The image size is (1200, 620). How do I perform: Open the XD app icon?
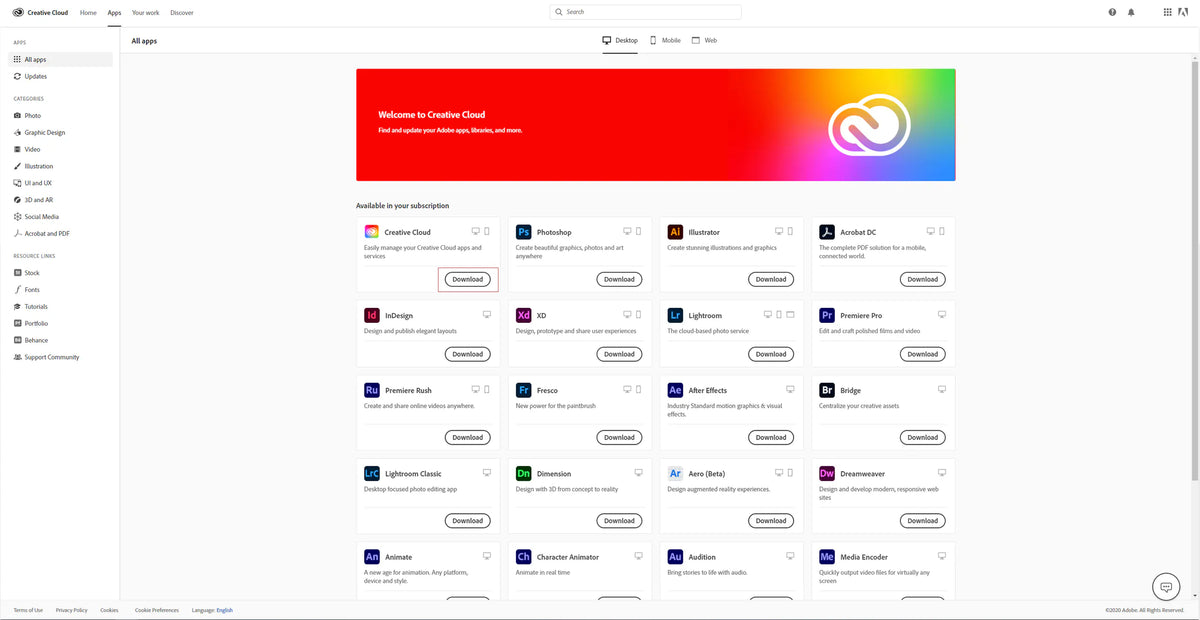pos(523,315)
